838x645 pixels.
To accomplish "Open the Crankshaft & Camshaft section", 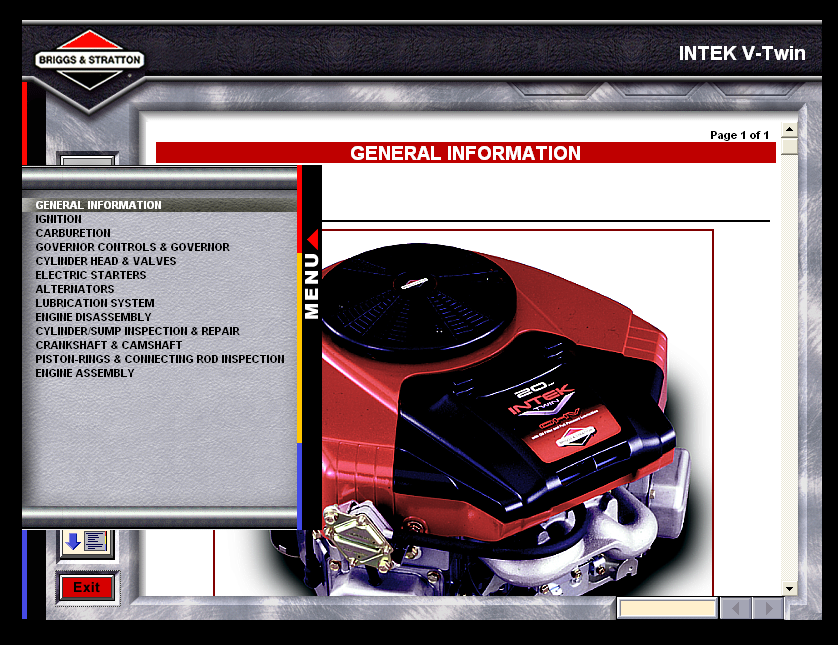I will coord(108,345).
